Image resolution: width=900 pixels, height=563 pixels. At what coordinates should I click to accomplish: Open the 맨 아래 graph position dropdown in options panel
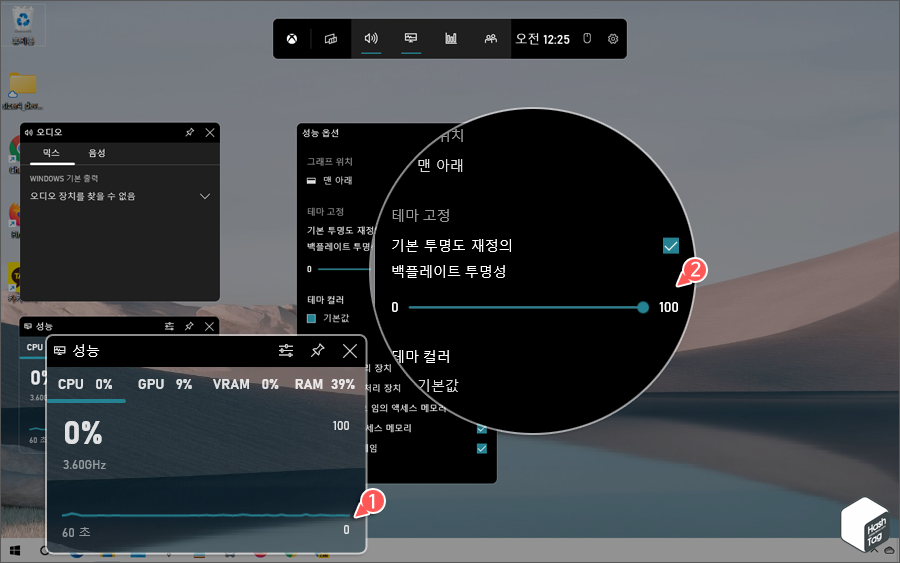pos(330,180)
